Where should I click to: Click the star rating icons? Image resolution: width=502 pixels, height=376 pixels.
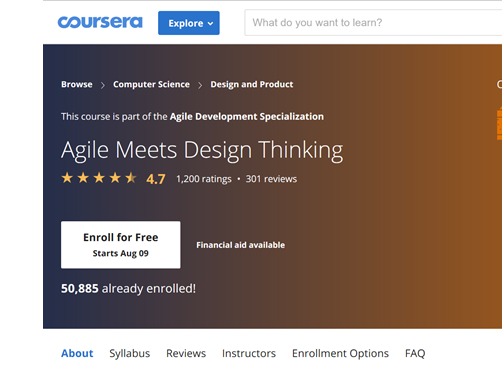point(99,178)
